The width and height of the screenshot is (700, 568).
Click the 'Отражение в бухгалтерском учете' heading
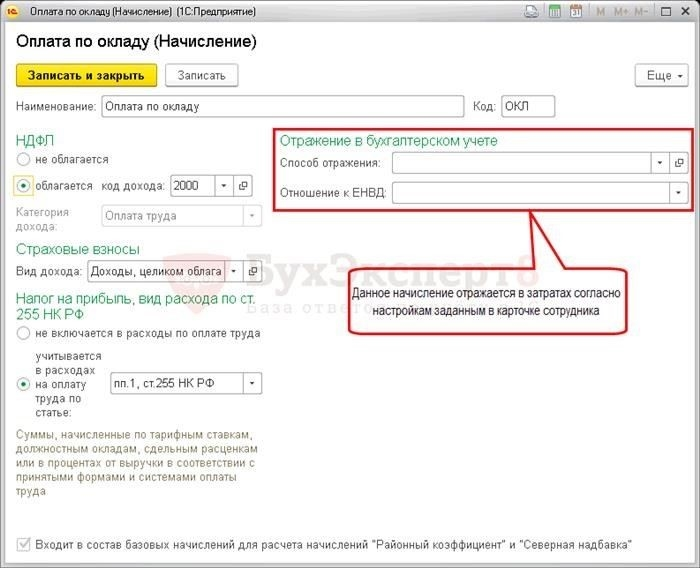click(388, 140)
